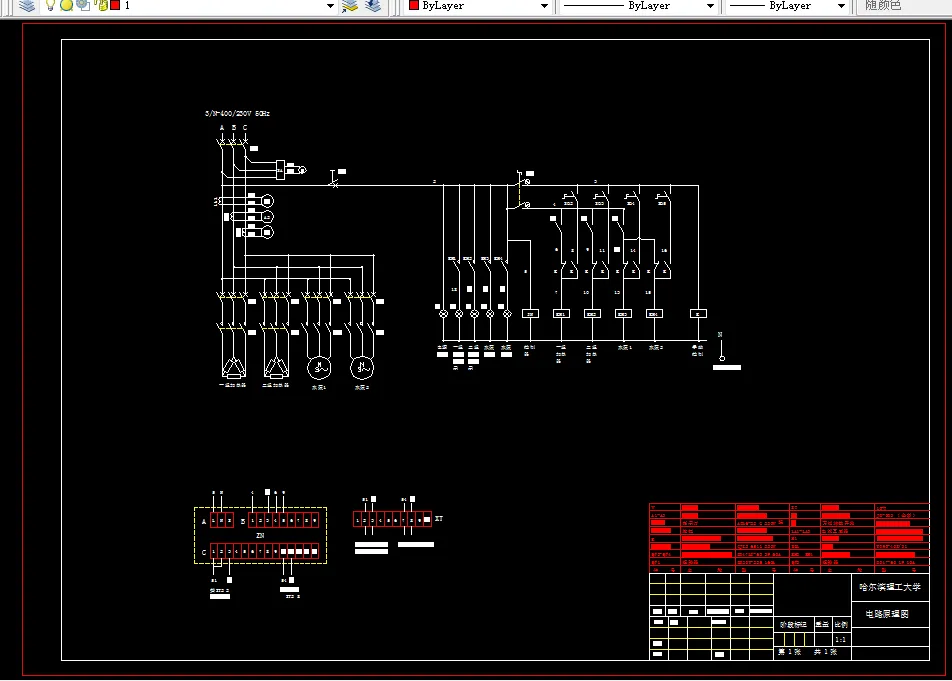The width and height of the screenshot is (952, 681).
Task: Toggle the layer lock padlock icon
Action: [x=100, y=6]
